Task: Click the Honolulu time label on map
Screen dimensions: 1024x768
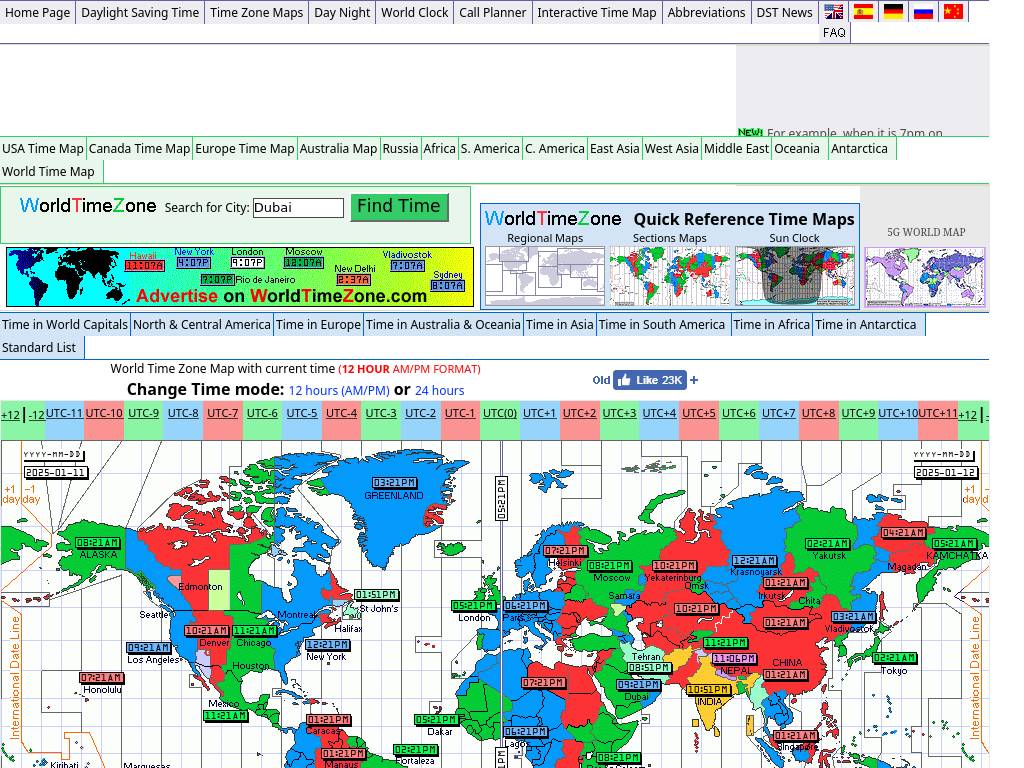Action: (101, 678)
